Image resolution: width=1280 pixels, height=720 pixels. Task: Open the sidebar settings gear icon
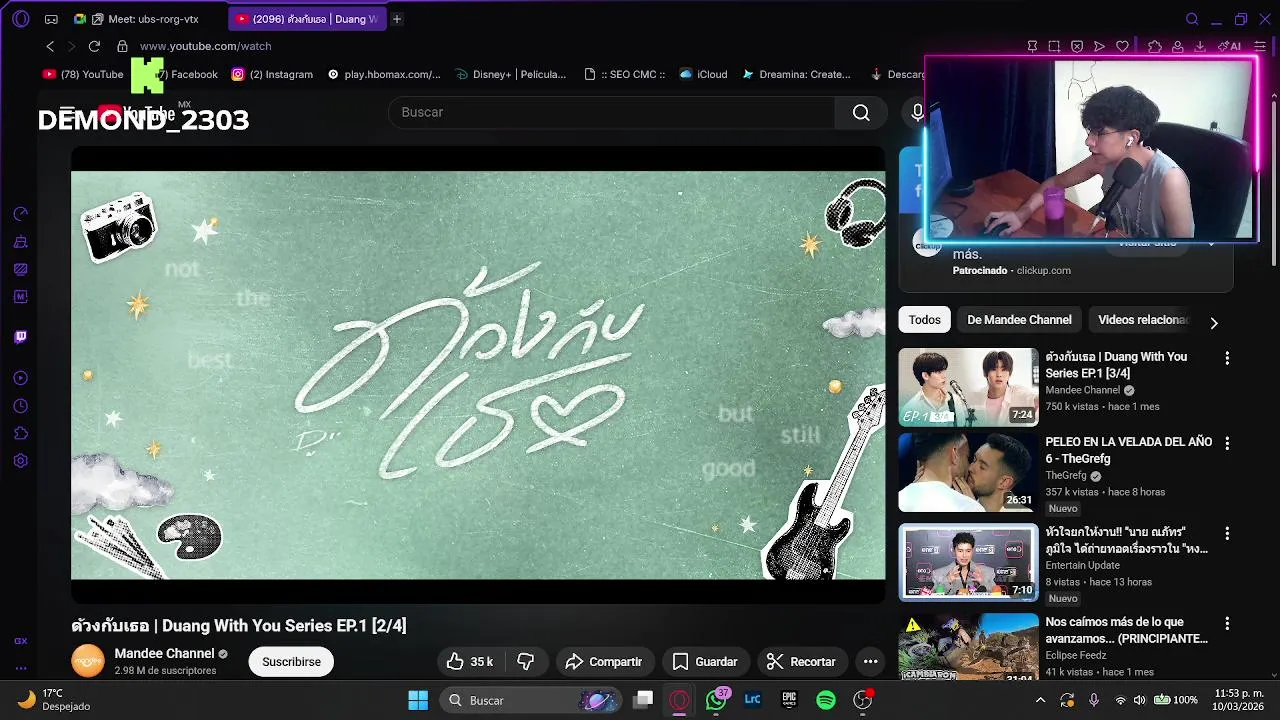pyautogui.click(x=21, y=461)
